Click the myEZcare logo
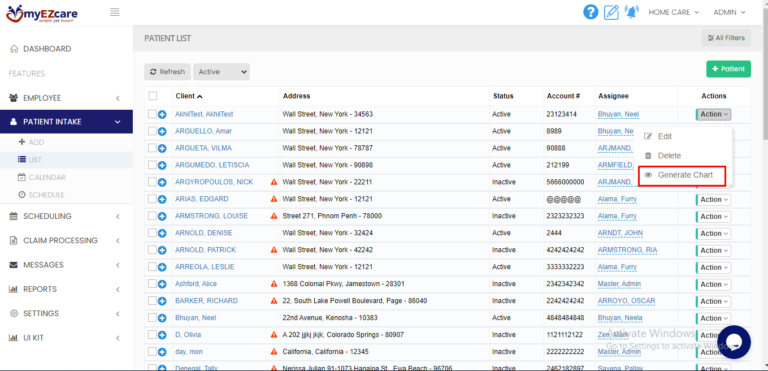The width and height of the screenshot is (768, 371). (42, 13)
